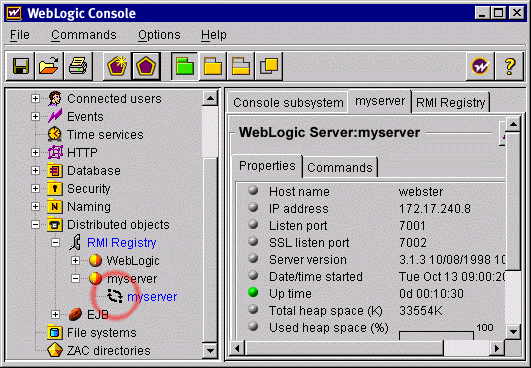The height and width of the screenshot is (368, 531).
Task: Click the Print toolbar icon
Action: coord(78,66)
